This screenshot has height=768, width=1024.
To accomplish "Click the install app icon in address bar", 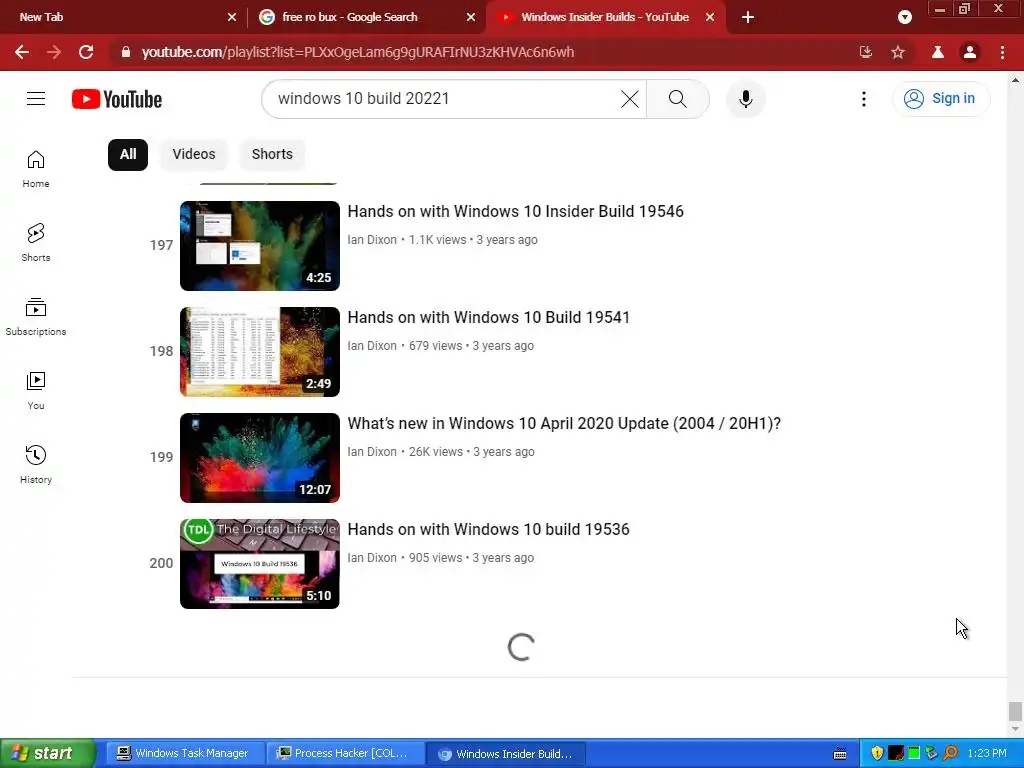I will click(x=866, y=52).
